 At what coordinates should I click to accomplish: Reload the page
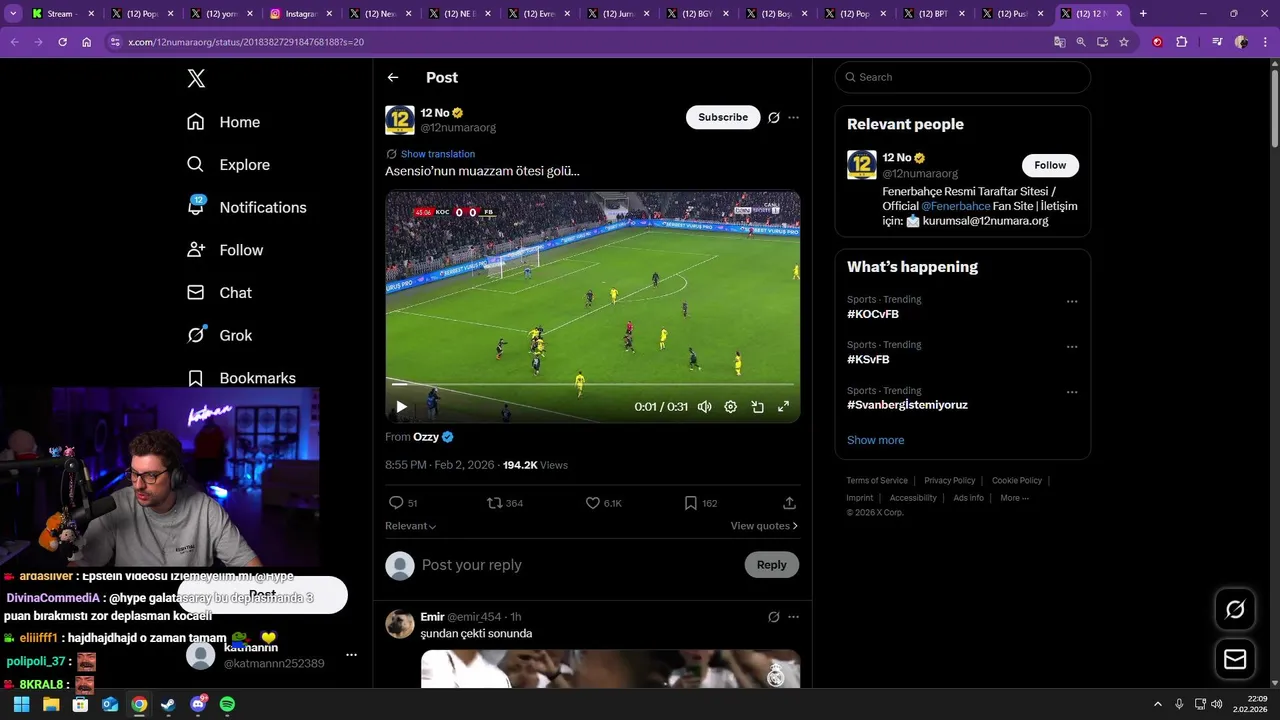62,42
